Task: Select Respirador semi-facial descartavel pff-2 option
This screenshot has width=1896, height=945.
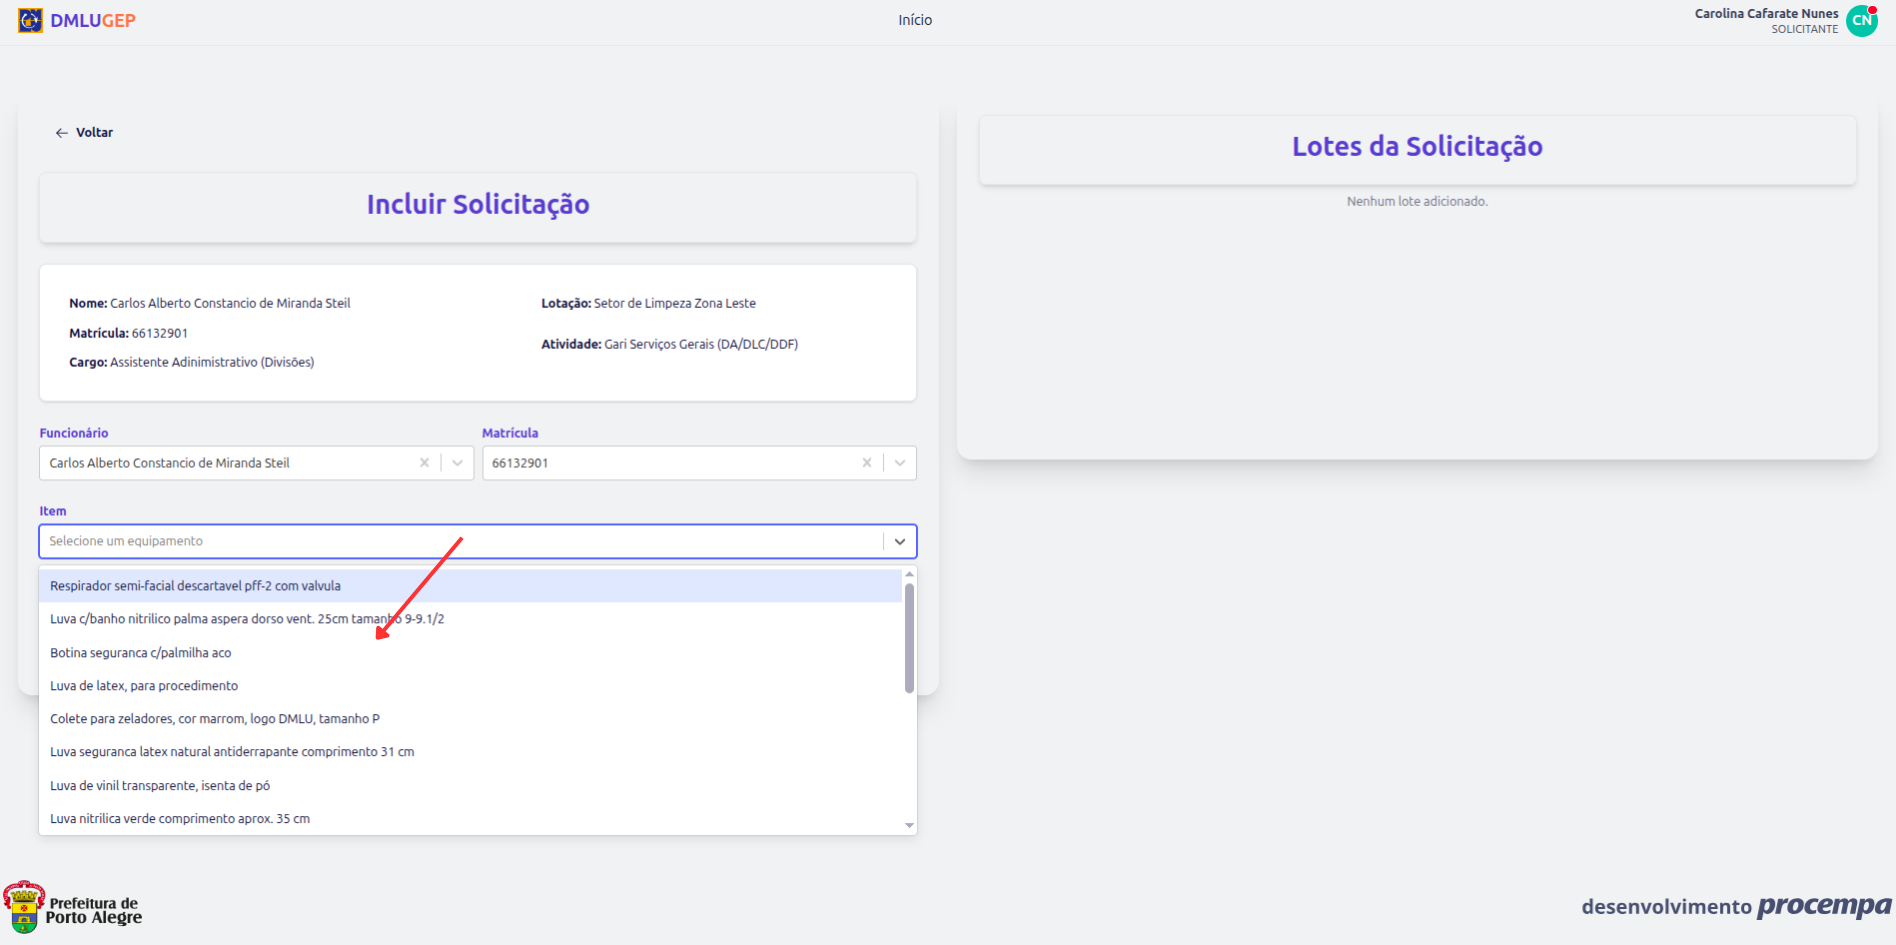Action: click(x=195, y=586)
